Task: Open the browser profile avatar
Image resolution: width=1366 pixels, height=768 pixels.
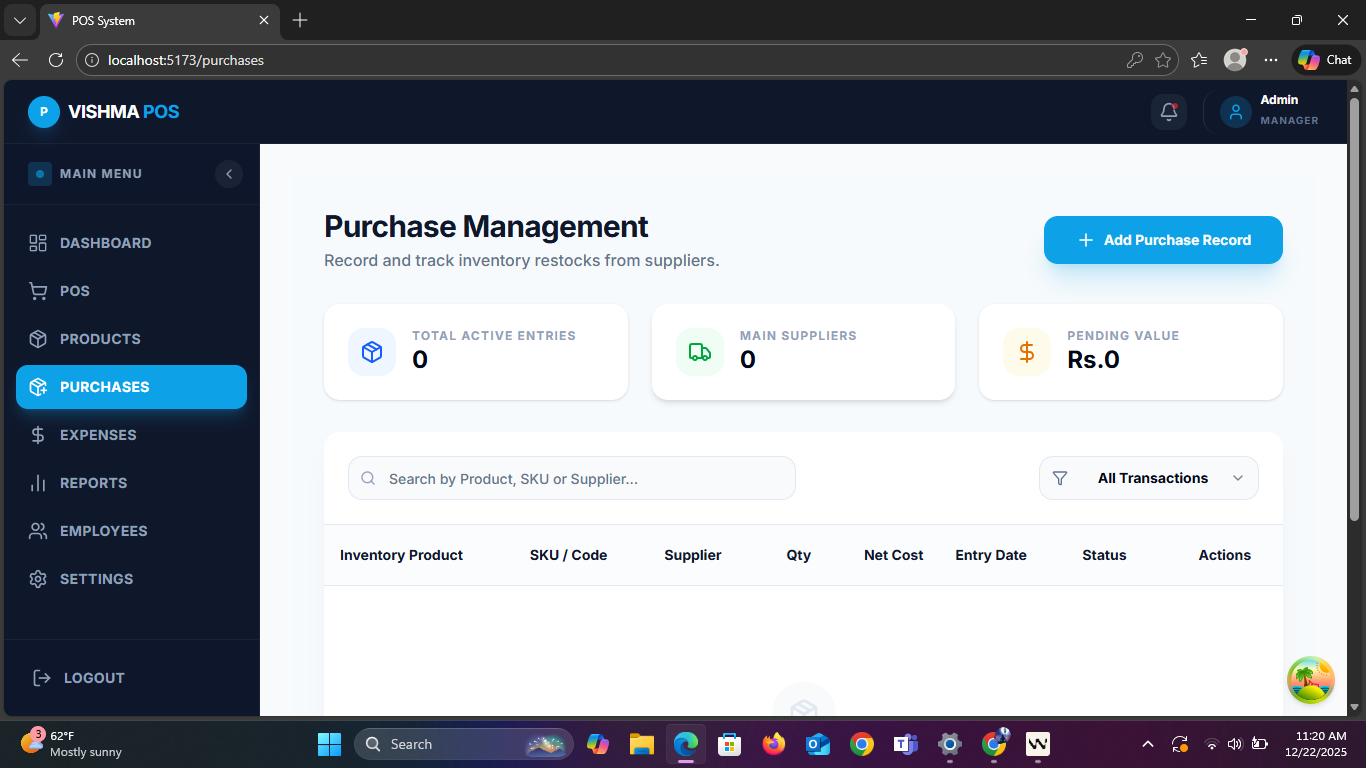Action: tap(1236, 60)
